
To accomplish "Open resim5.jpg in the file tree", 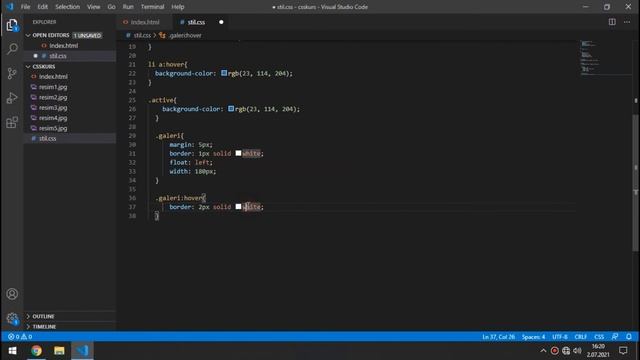I will [70, 128].
